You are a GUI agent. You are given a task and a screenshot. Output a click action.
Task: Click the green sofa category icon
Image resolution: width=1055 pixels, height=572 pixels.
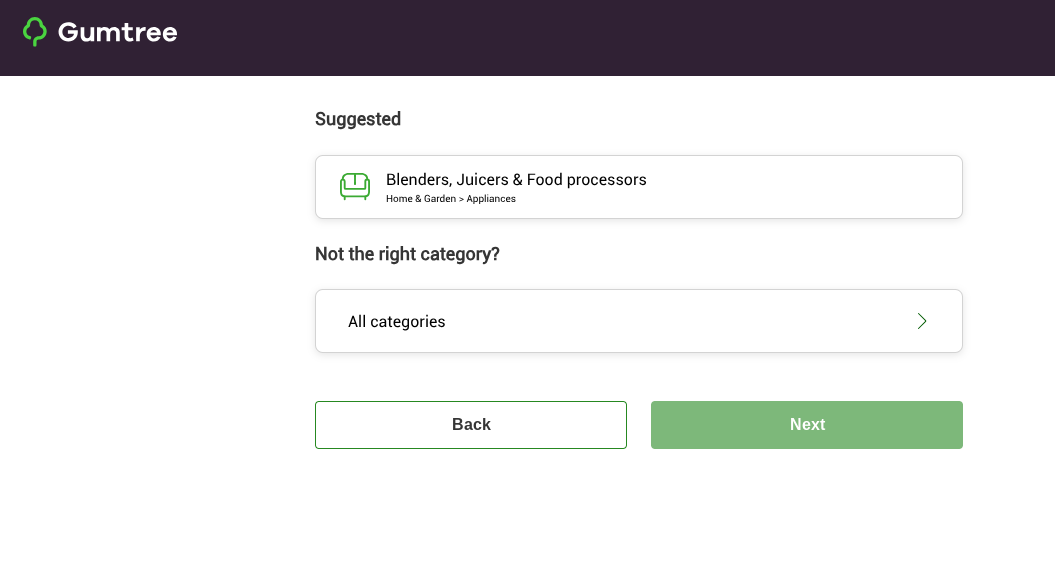pos(355,186)
